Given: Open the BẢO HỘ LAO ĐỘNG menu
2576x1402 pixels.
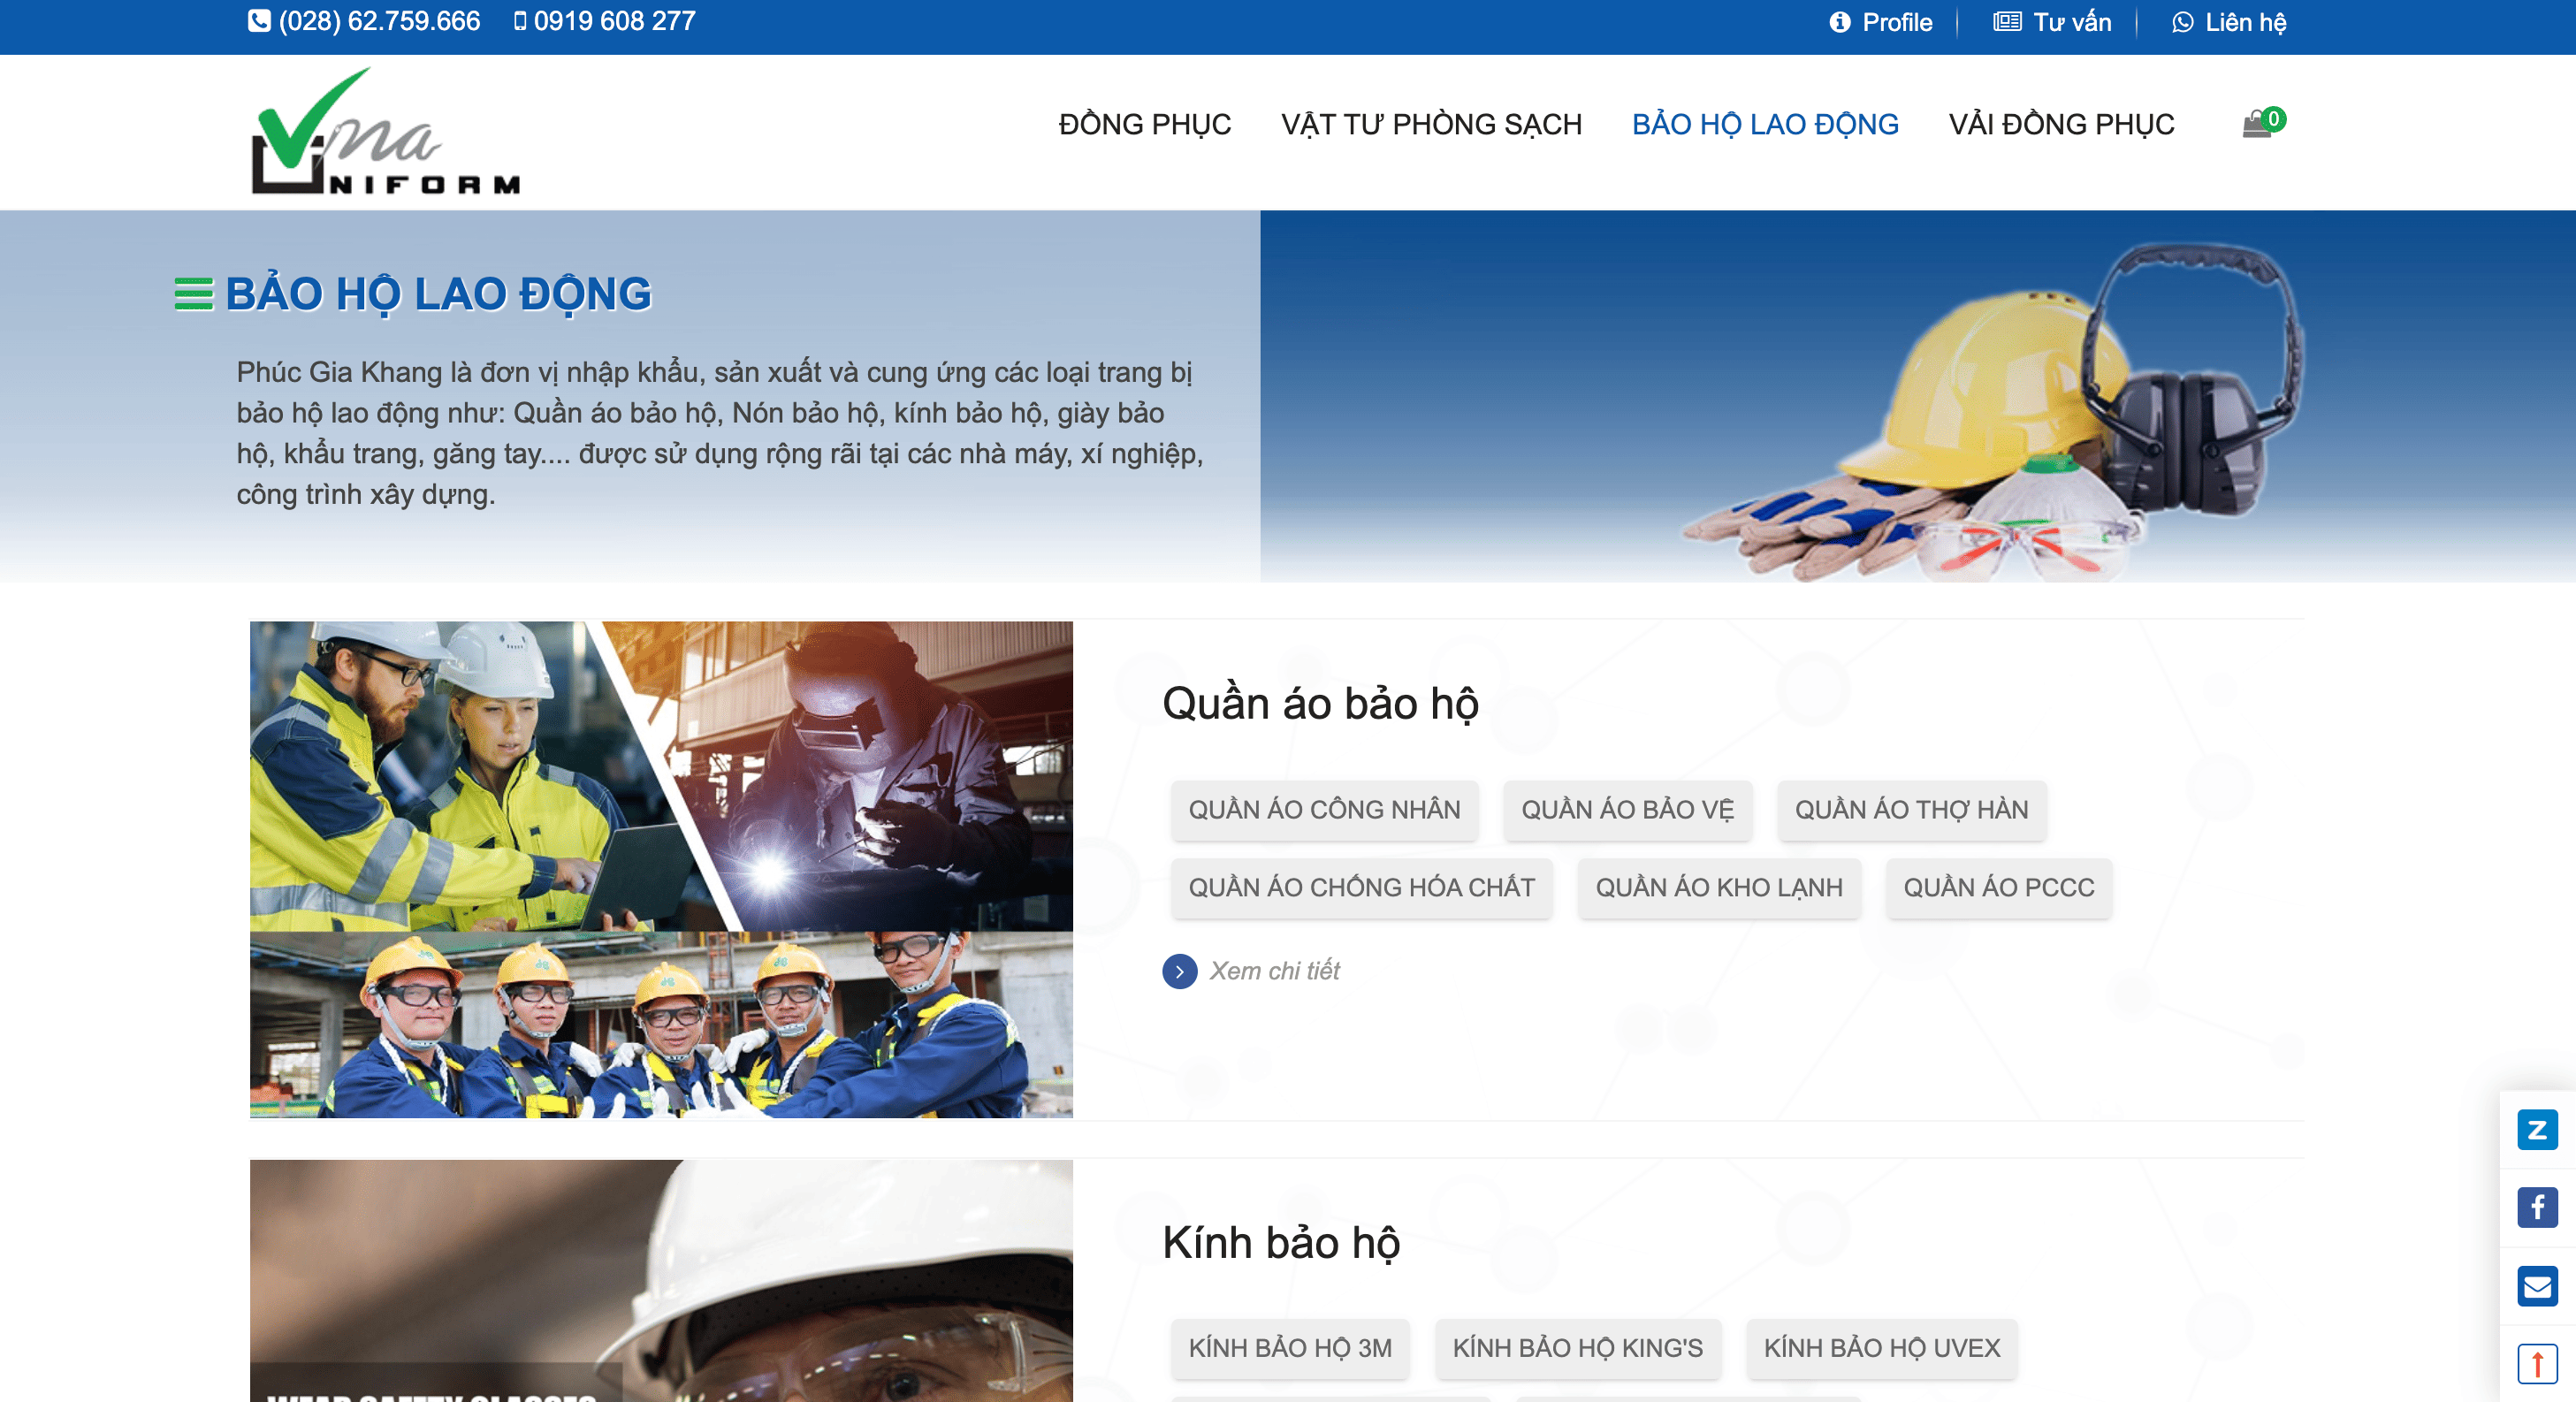Looking at the screenshot, I should click(1765, 124).
